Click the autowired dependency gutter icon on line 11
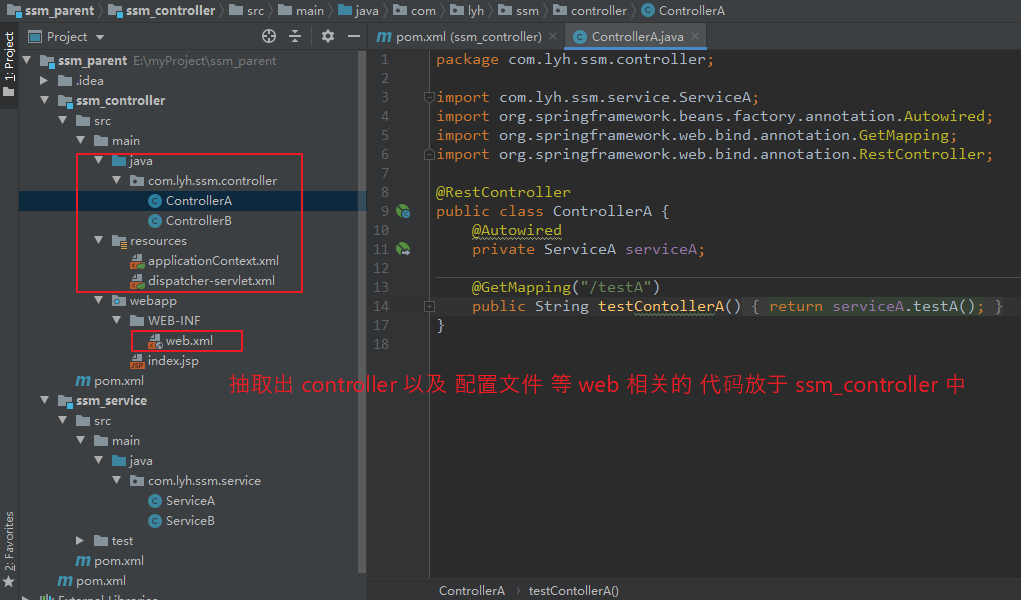 [x=404, y=249]
